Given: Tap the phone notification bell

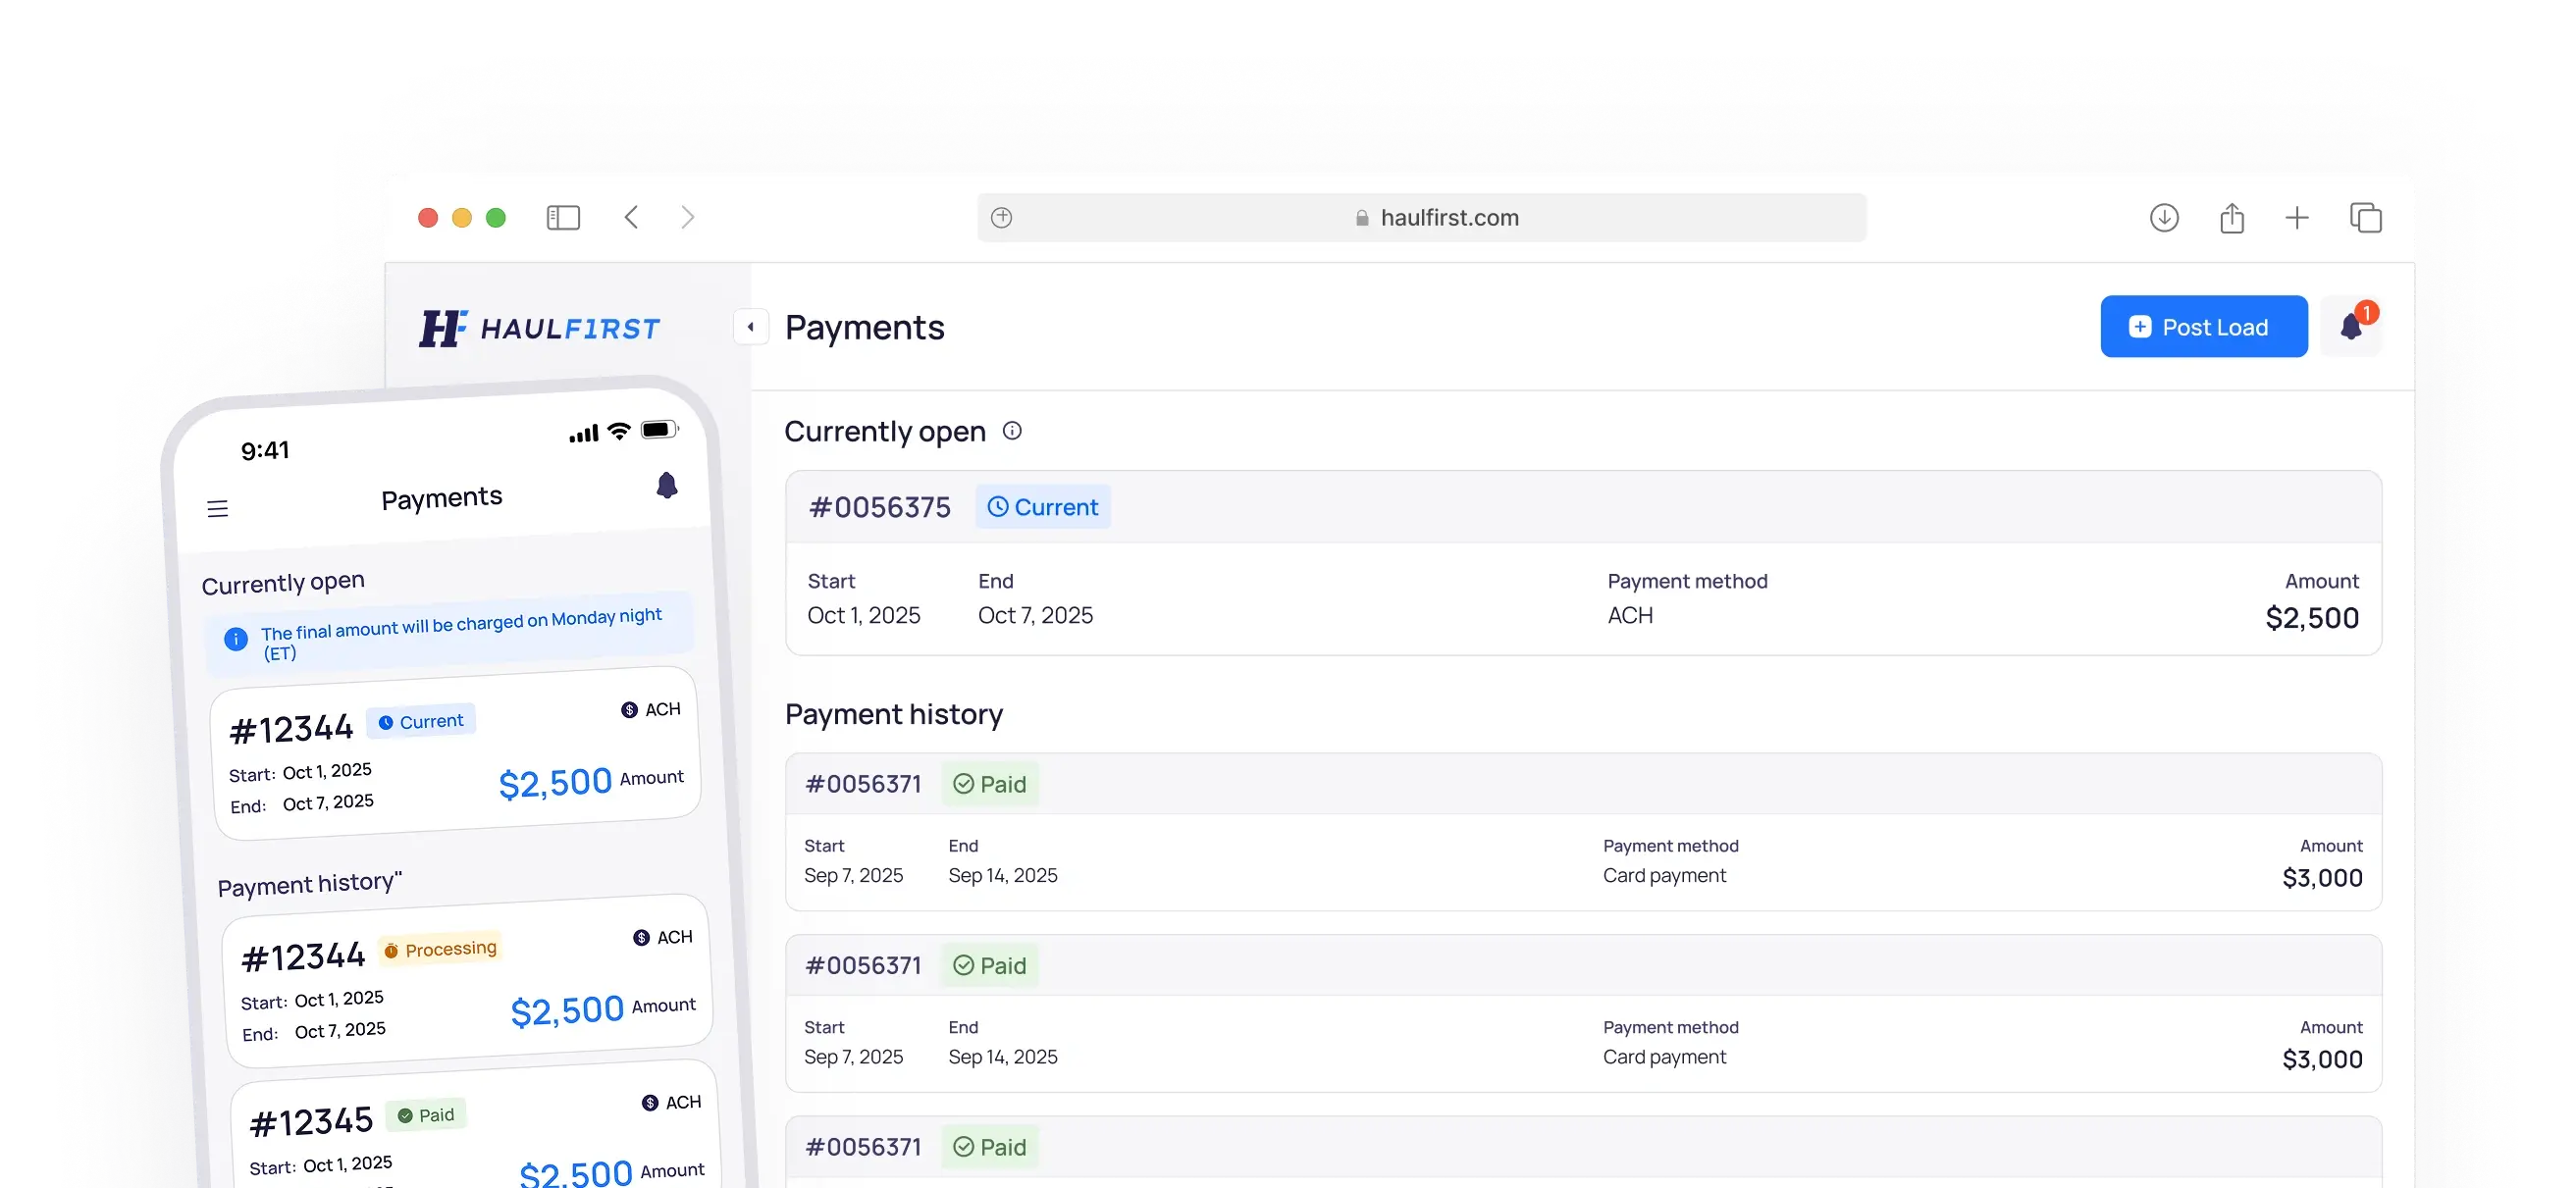Looking at the screenshot, I should coord(667,486).
